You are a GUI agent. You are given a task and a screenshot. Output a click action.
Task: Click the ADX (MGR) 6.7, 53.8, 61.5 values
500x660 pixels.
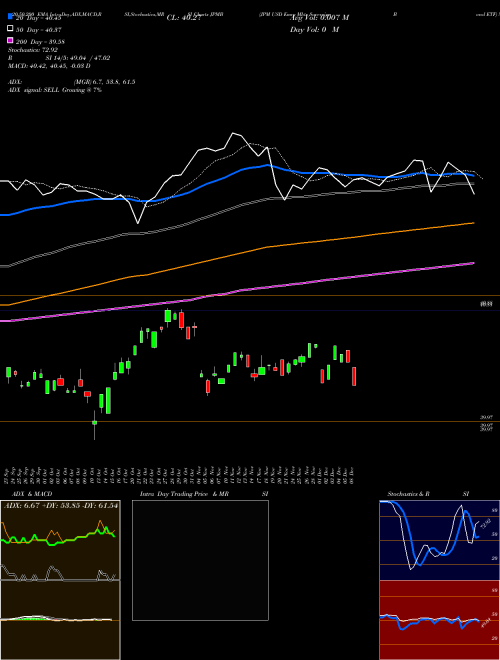104,82
